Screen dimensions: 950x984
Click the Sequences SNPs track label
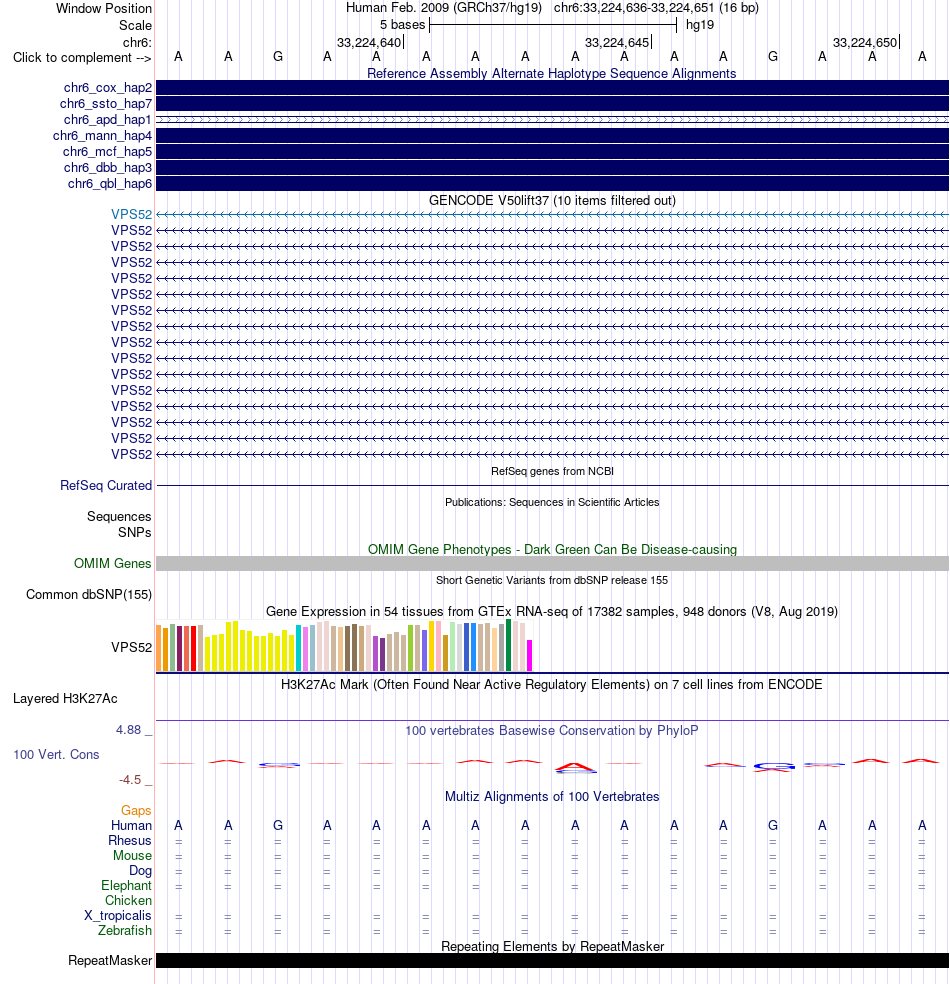[119, 524]
